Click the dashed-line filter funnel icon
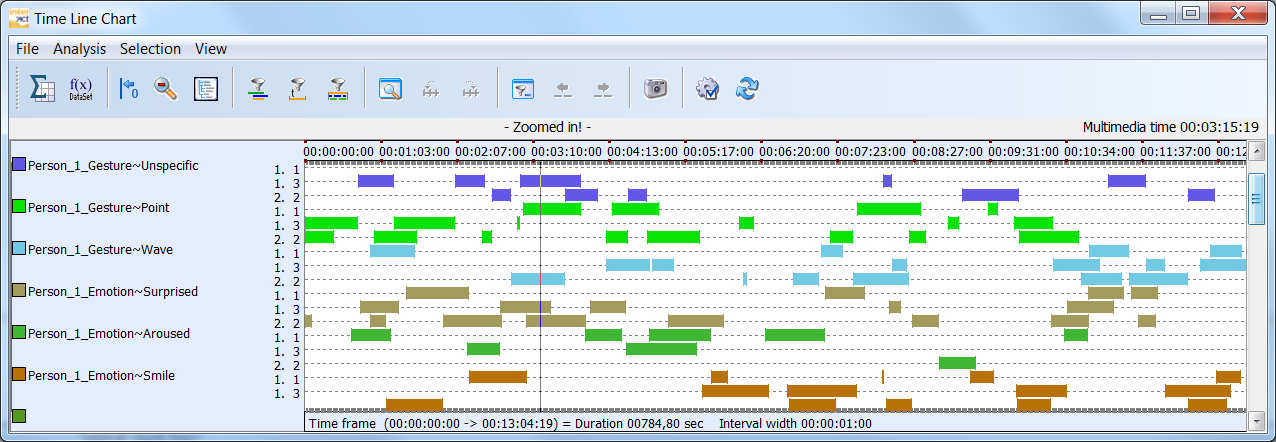 coord(297,89)
